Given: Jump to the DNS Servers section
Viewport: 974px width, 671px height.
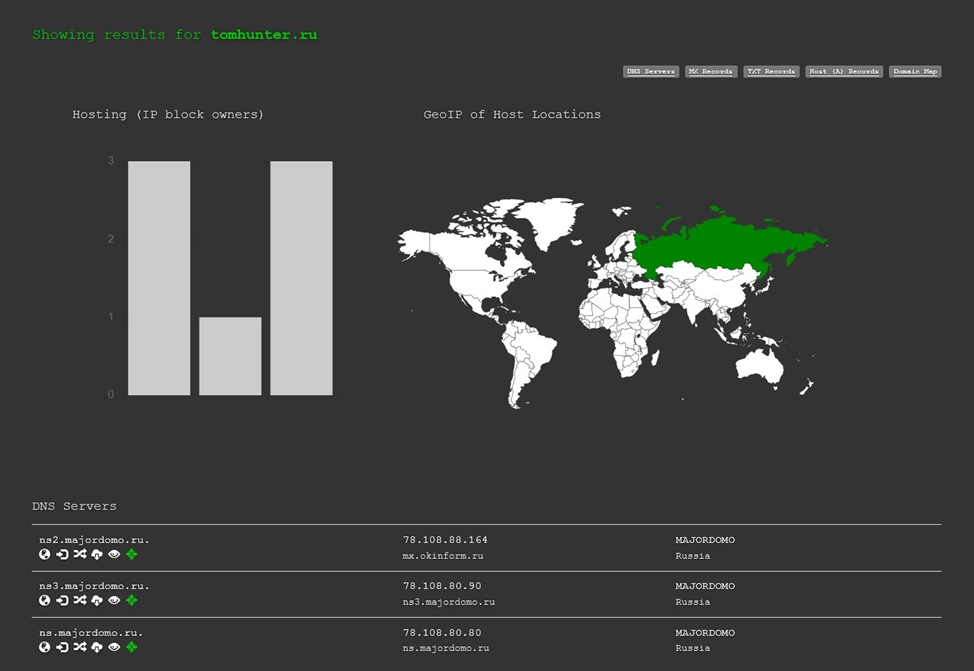Looking at the screenshot, I should [x=651, y=72].
